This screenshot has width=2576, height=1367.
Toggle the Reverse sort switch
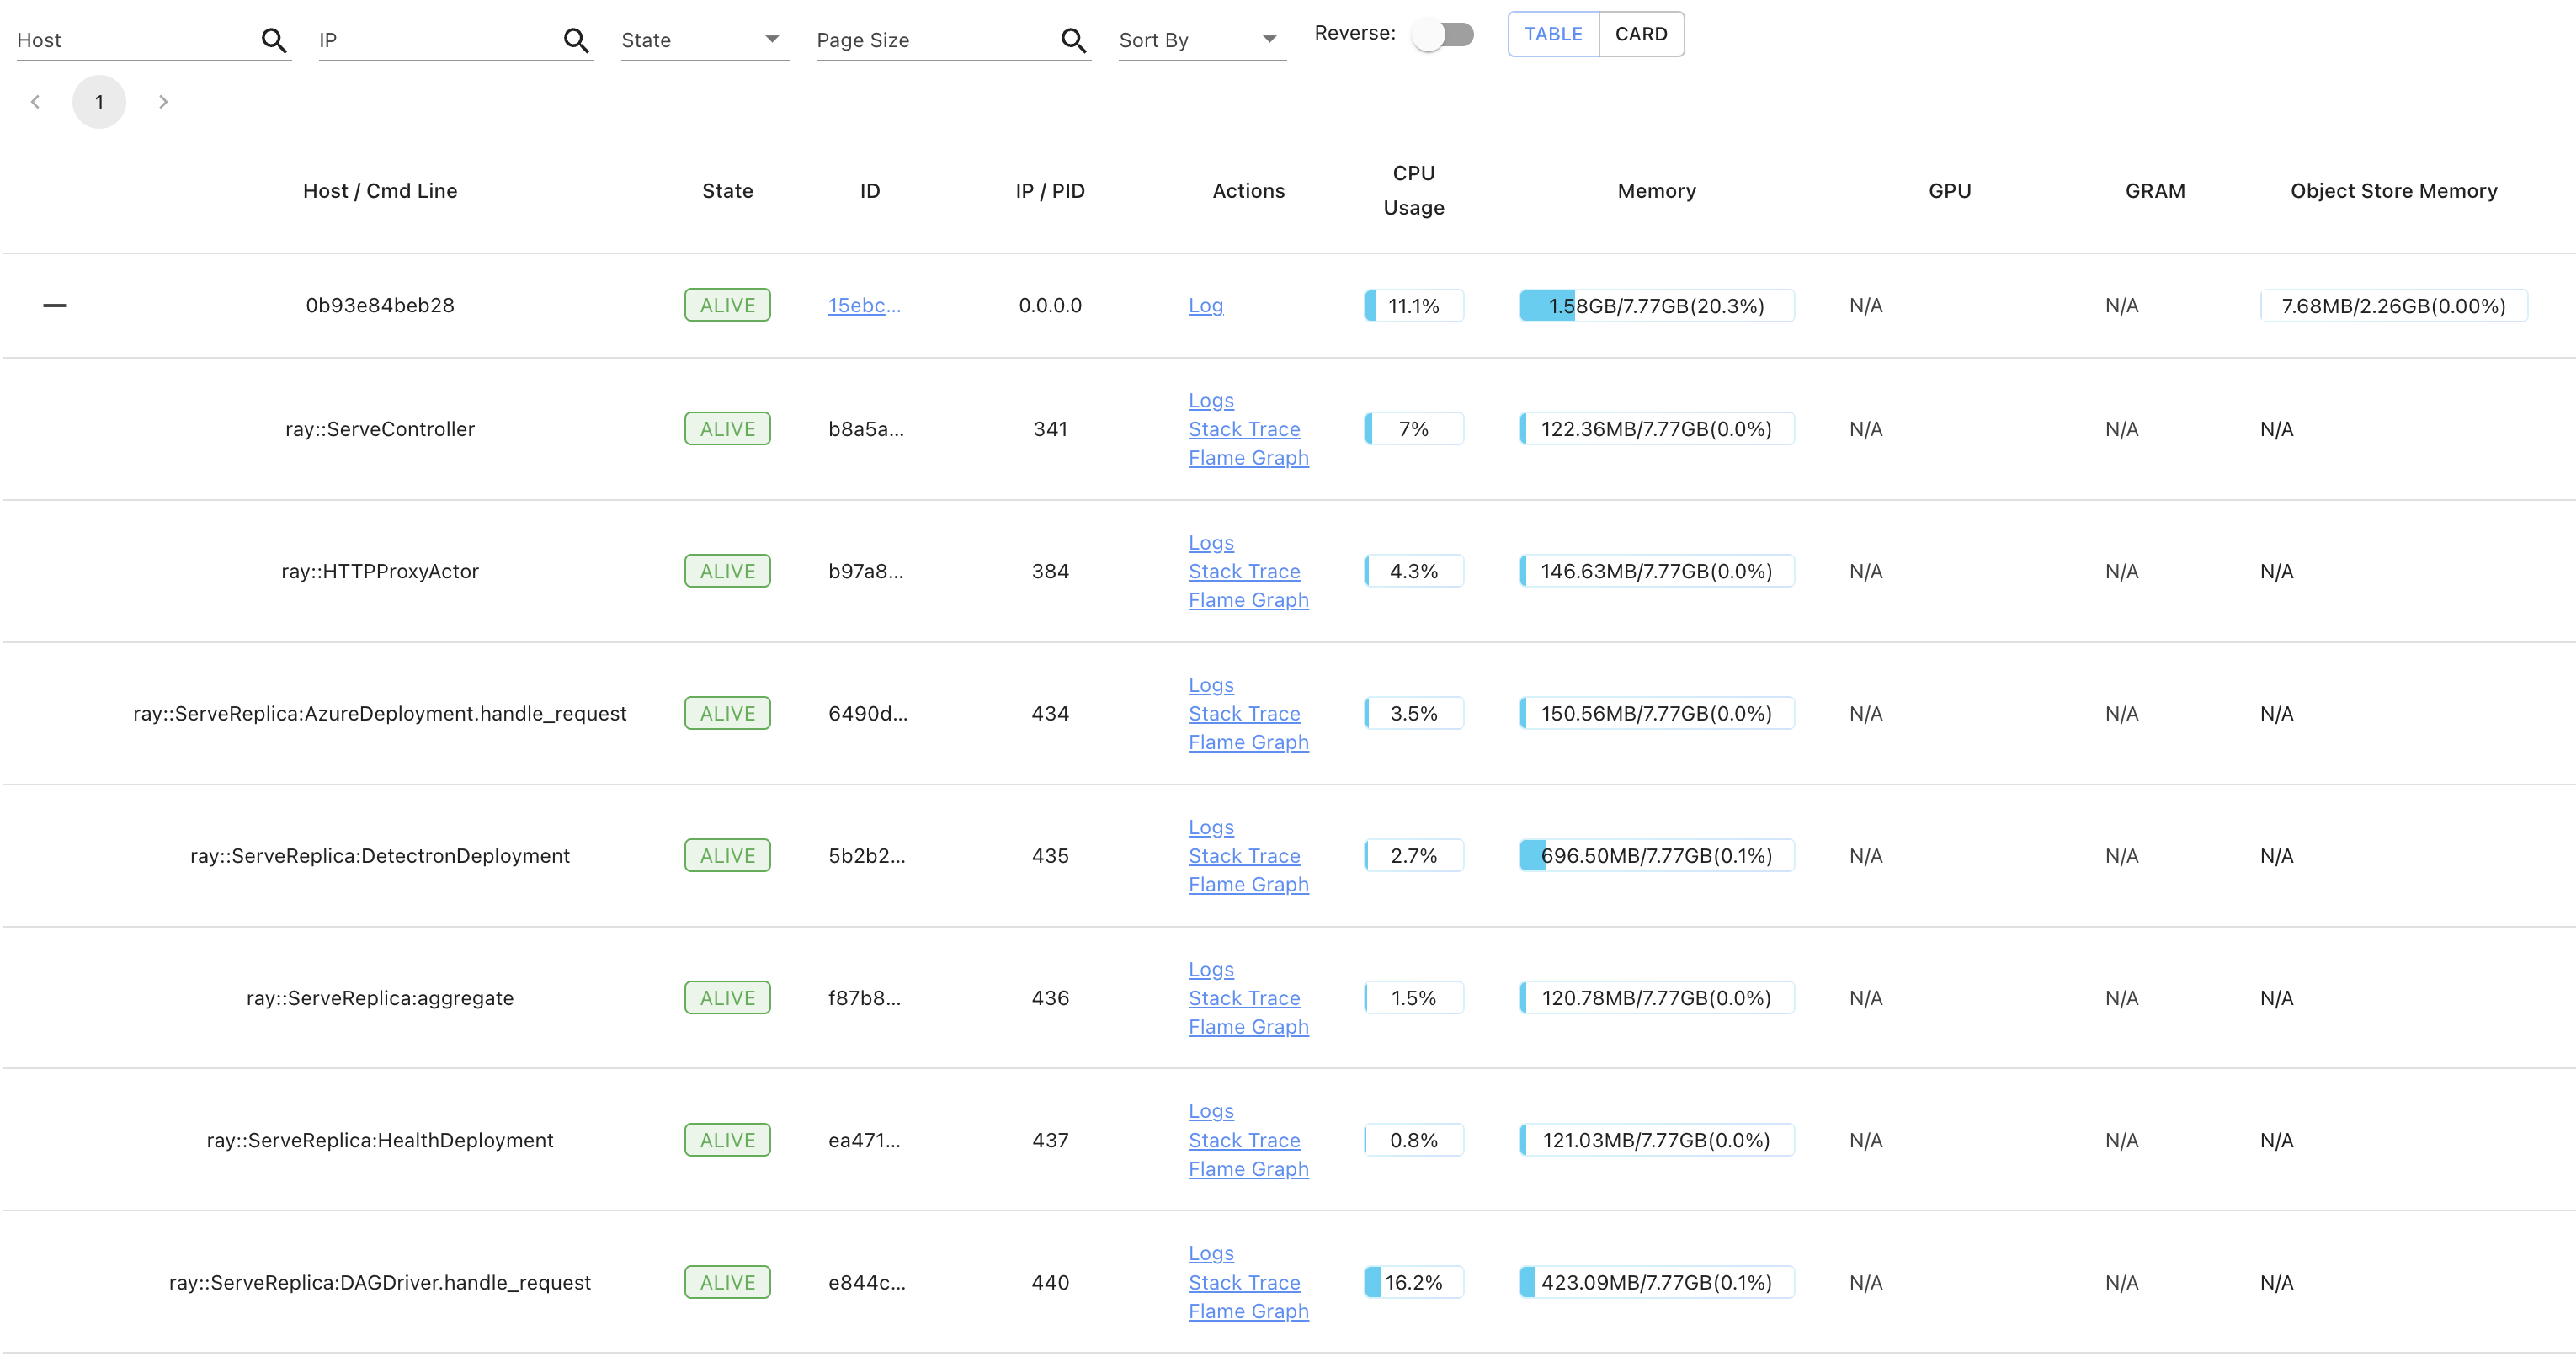point(1442,35)
